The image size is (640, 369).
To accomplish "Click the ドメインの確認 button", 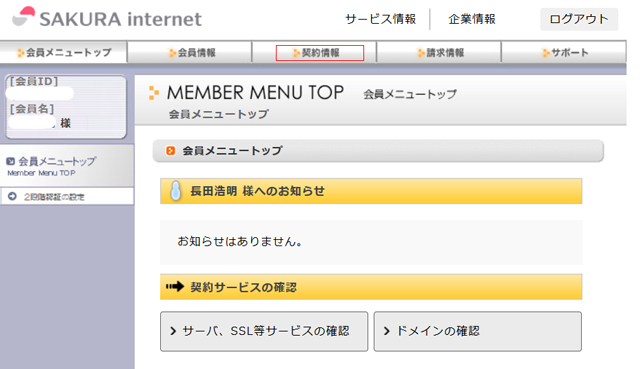I will point(478,331).
